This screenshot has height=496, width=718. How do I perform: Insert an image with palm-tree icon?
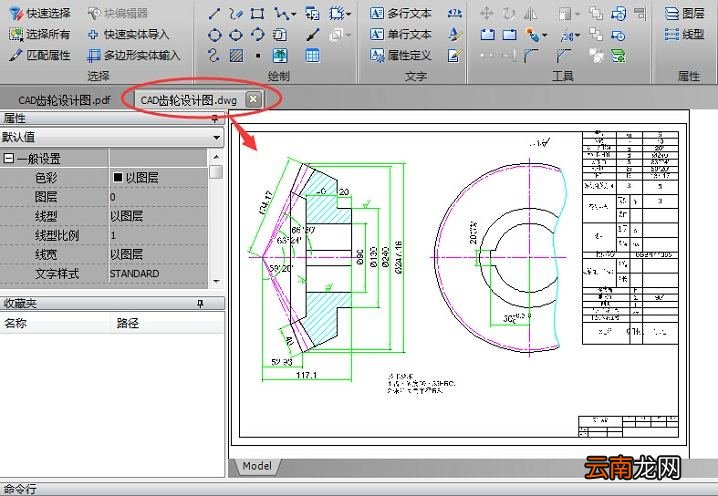coord(280,55)
